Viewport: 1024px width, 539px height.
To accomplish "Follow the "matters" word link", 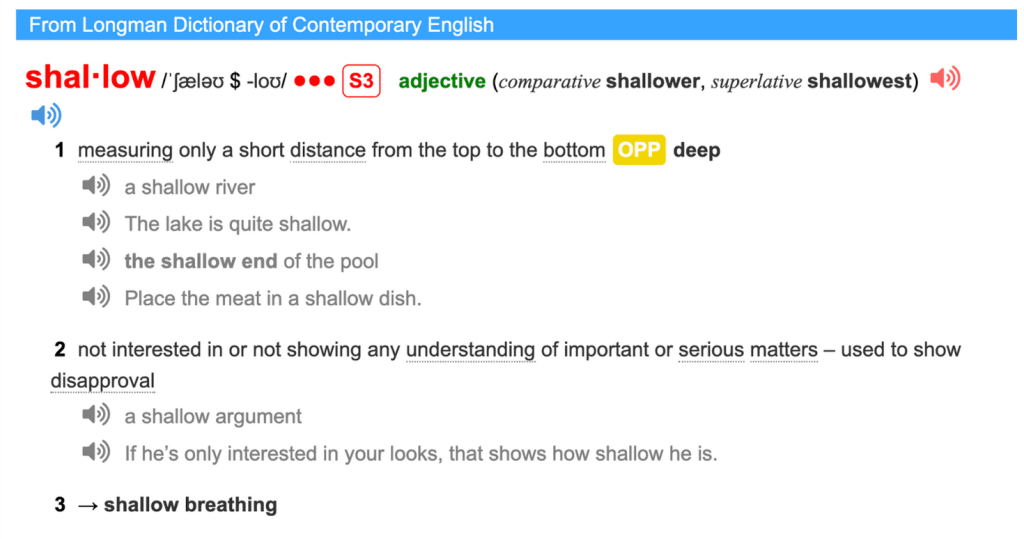I will click(x=783, y=350).
